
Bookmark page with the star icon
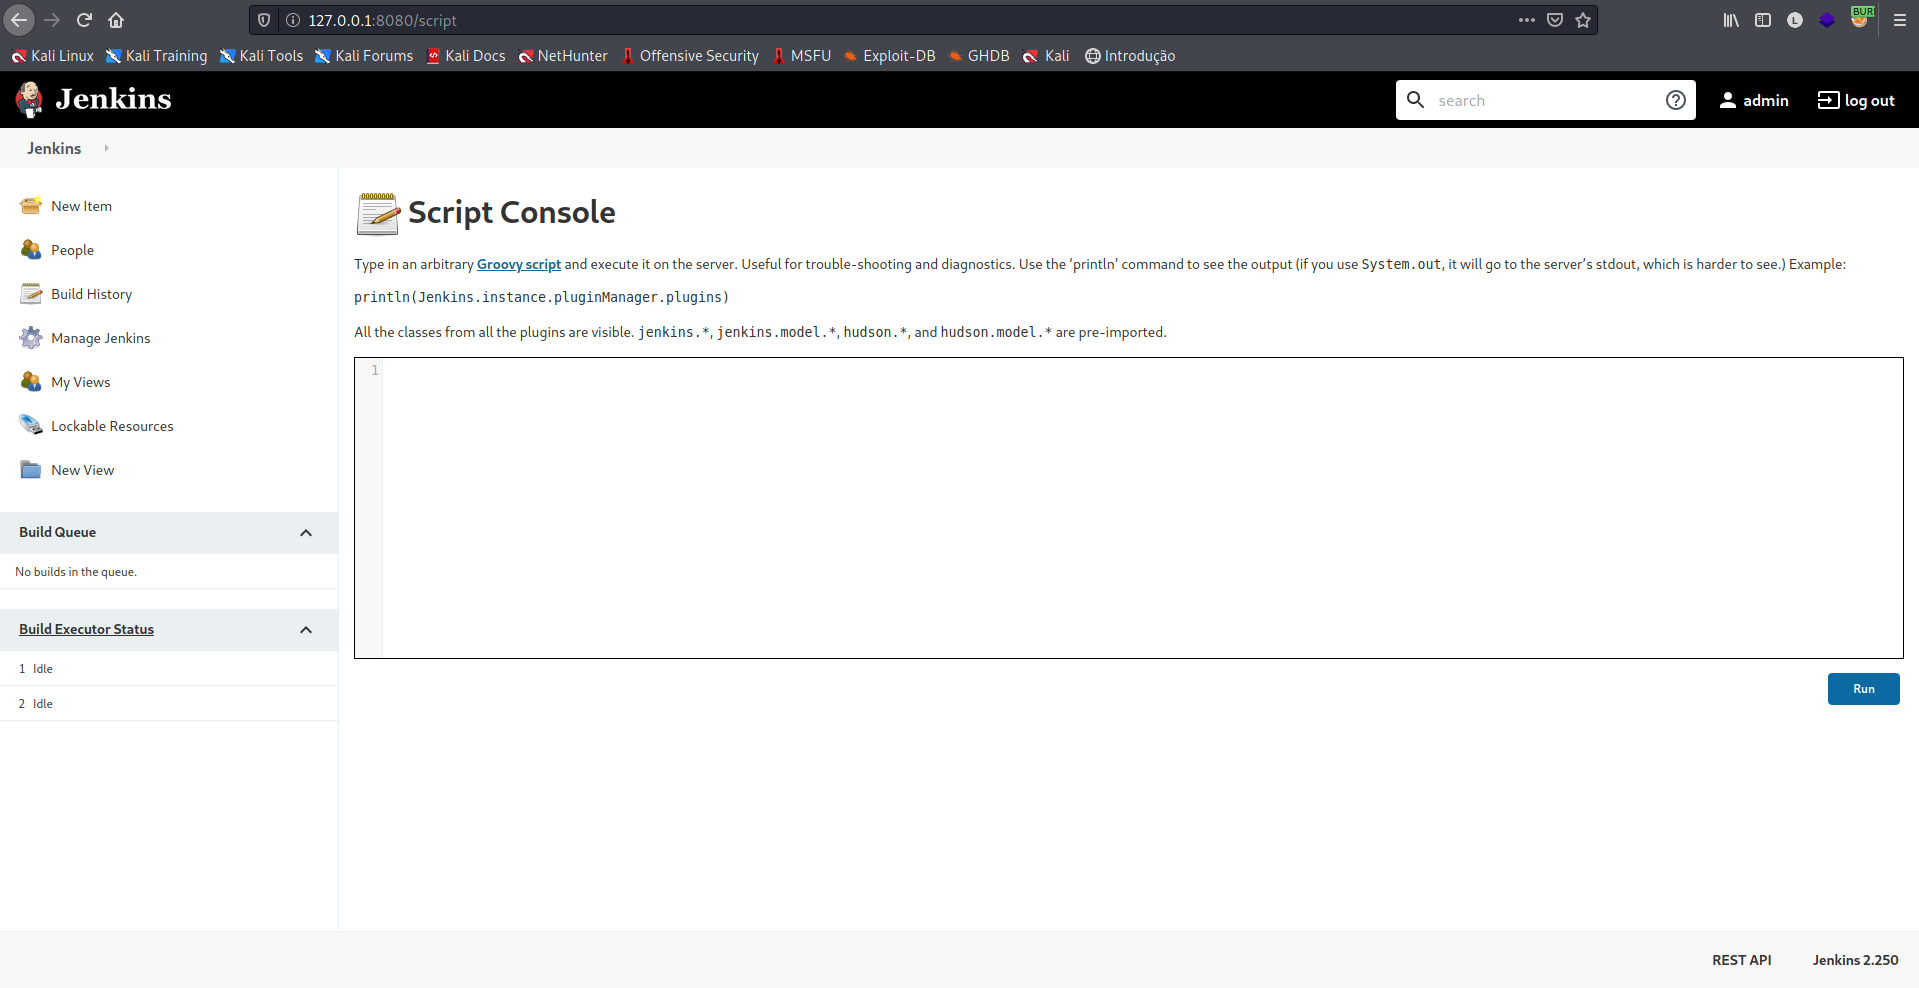tap(1583, 20)
